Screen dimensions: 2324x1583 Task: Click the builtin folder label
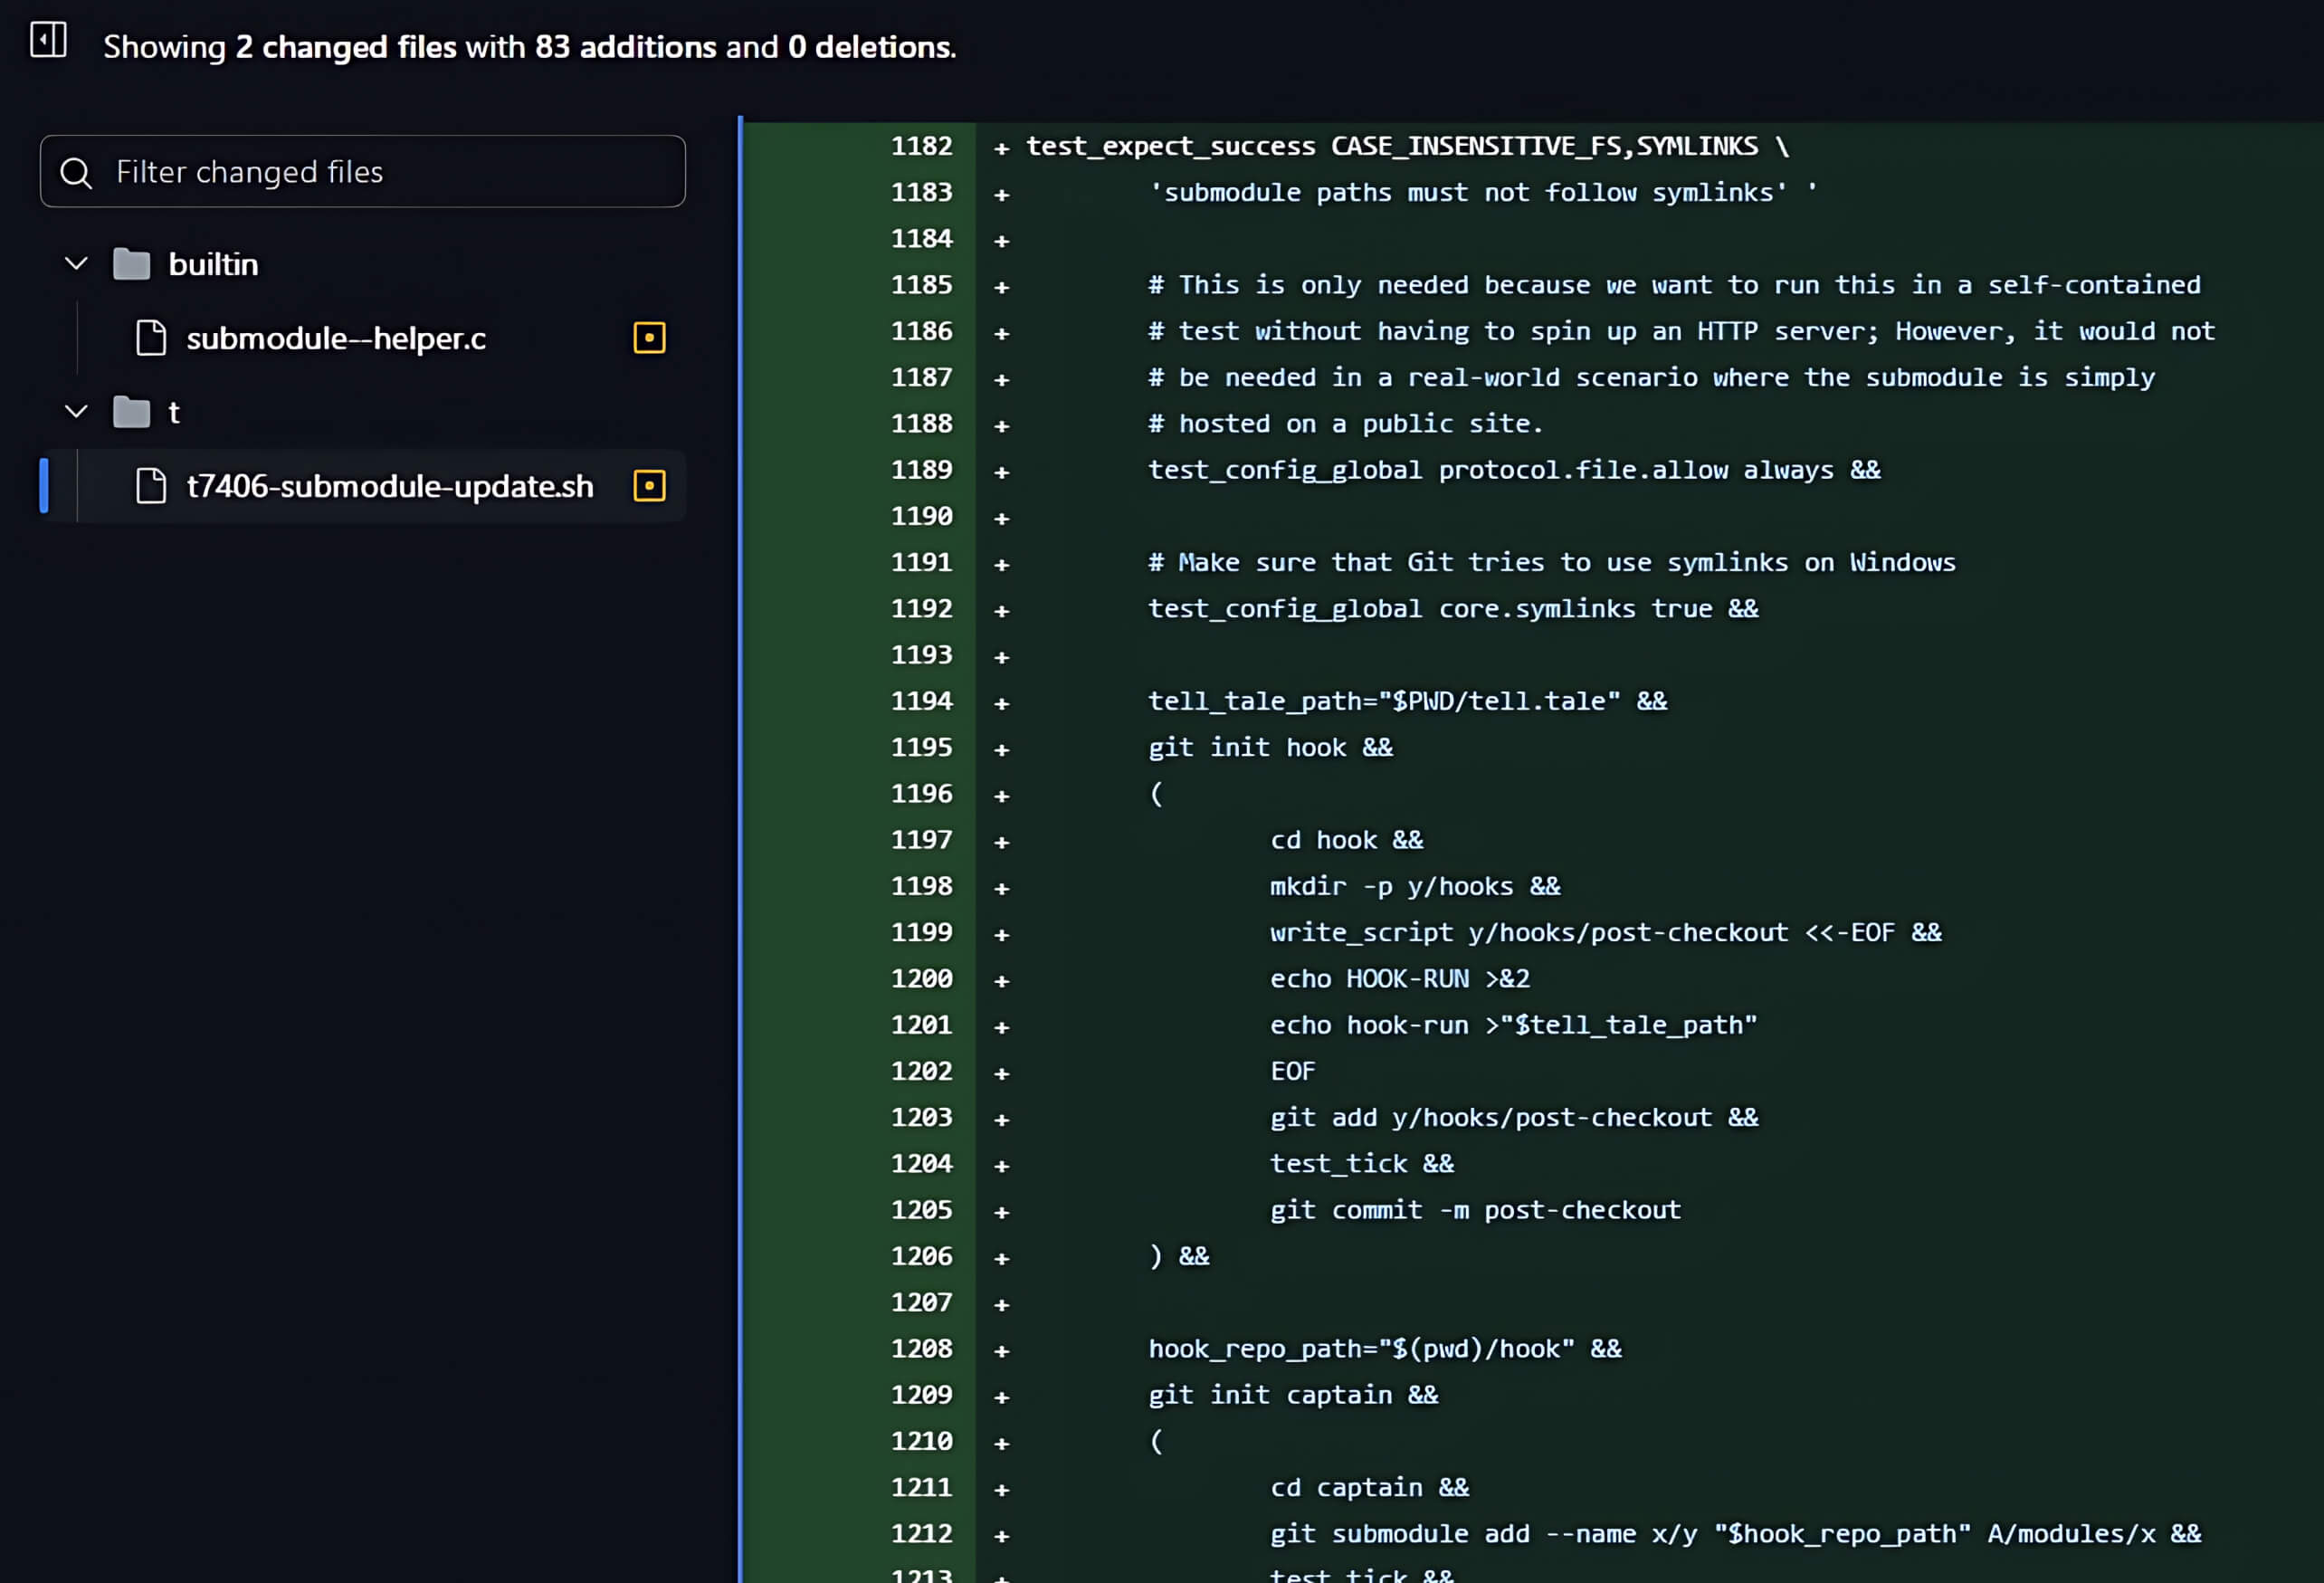tap(213, 265)
